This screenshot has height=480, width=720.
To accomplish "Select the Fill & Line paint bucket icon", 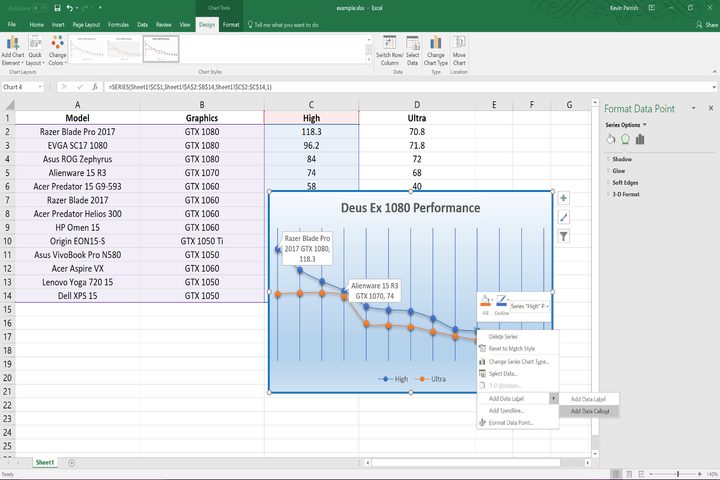I will click(610, 139).
